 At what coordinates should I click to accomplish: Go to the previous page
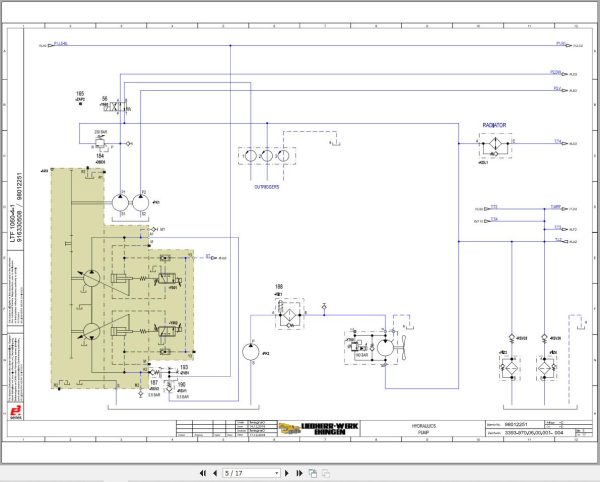tap(215, 473)
